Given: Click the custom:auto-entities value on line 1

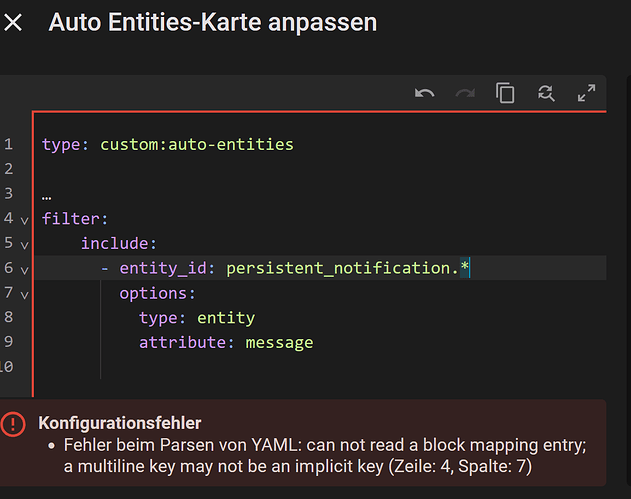Looking at the screenshot, I should (197, 144).
